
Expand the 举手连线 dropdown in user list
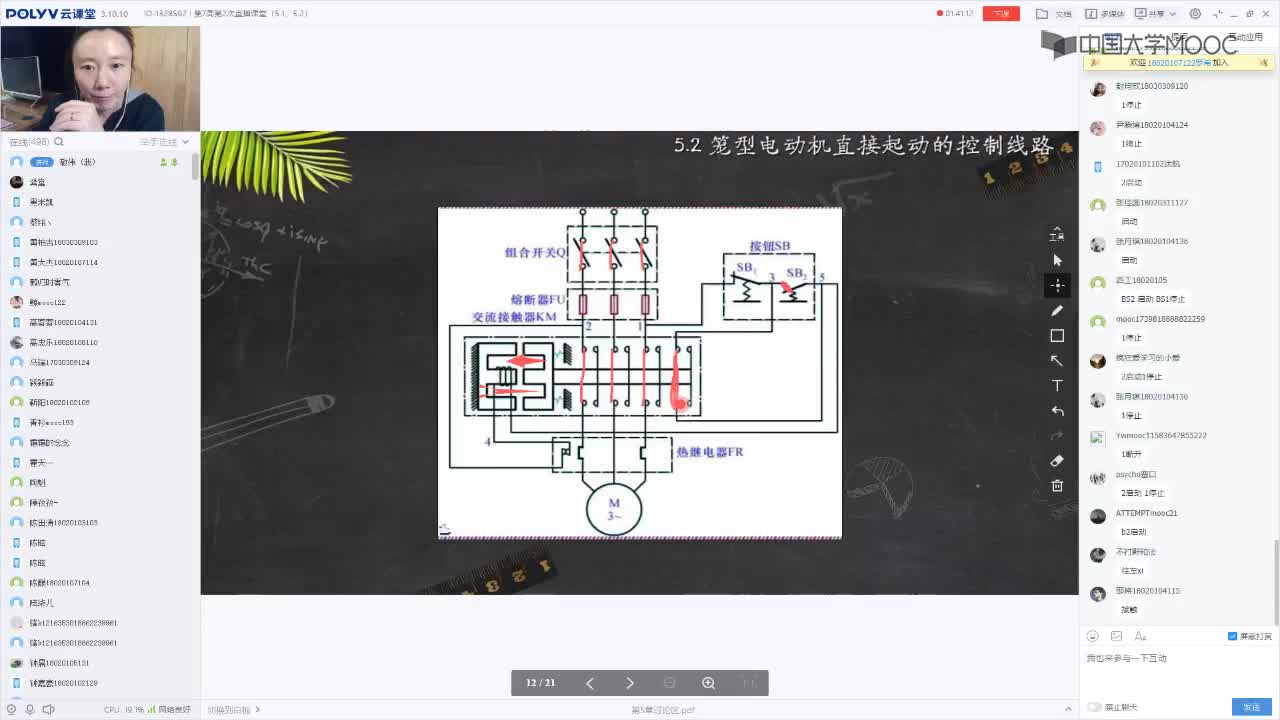(x=164, y=142)
